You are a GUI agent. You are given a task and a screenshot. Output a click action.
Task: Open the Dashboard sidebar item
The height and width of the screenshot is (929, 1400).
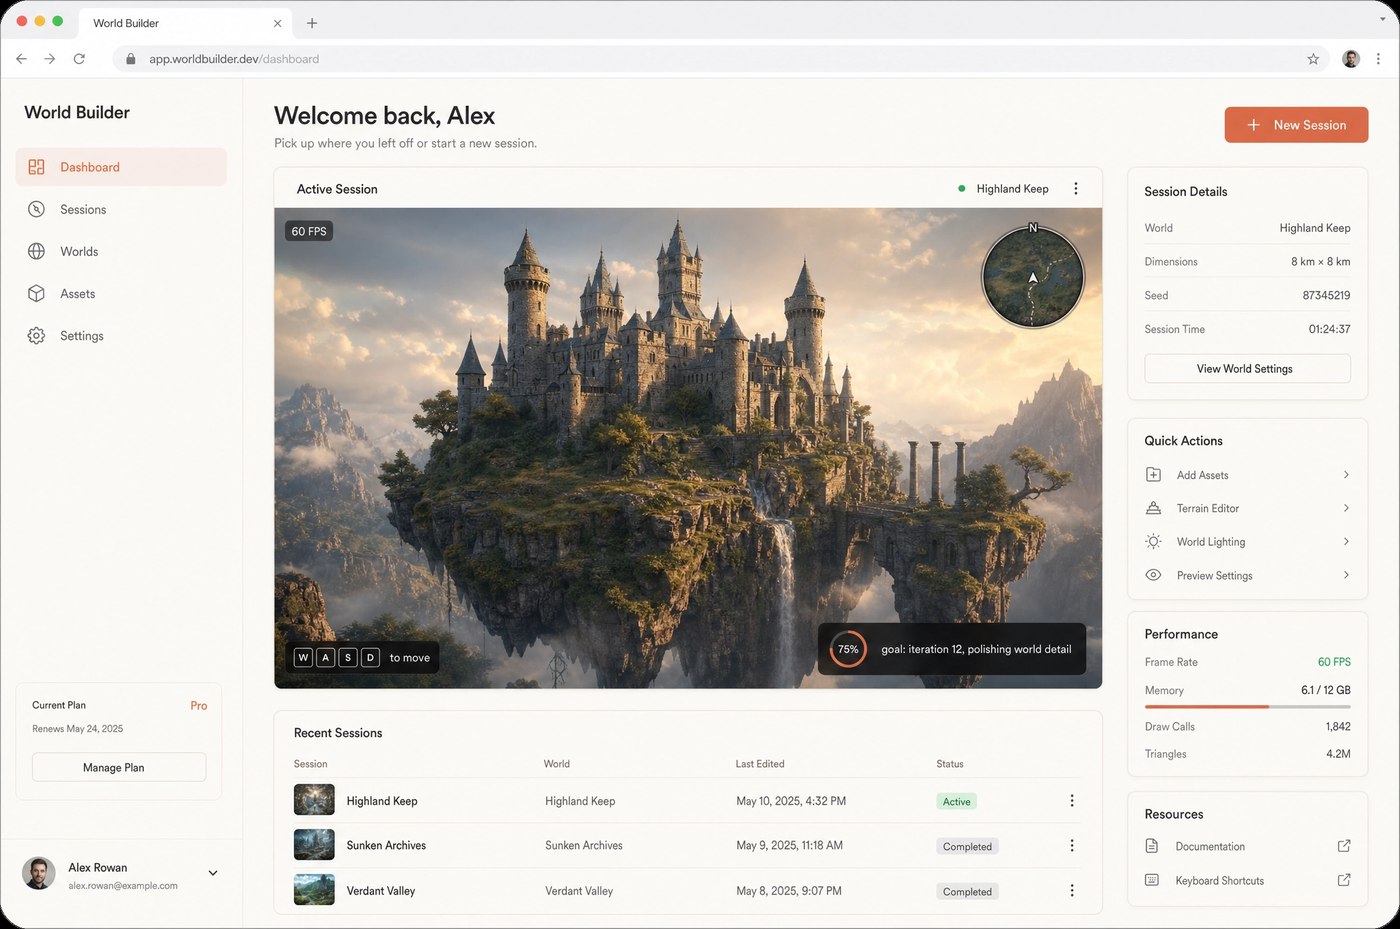(x=121, y=167)
